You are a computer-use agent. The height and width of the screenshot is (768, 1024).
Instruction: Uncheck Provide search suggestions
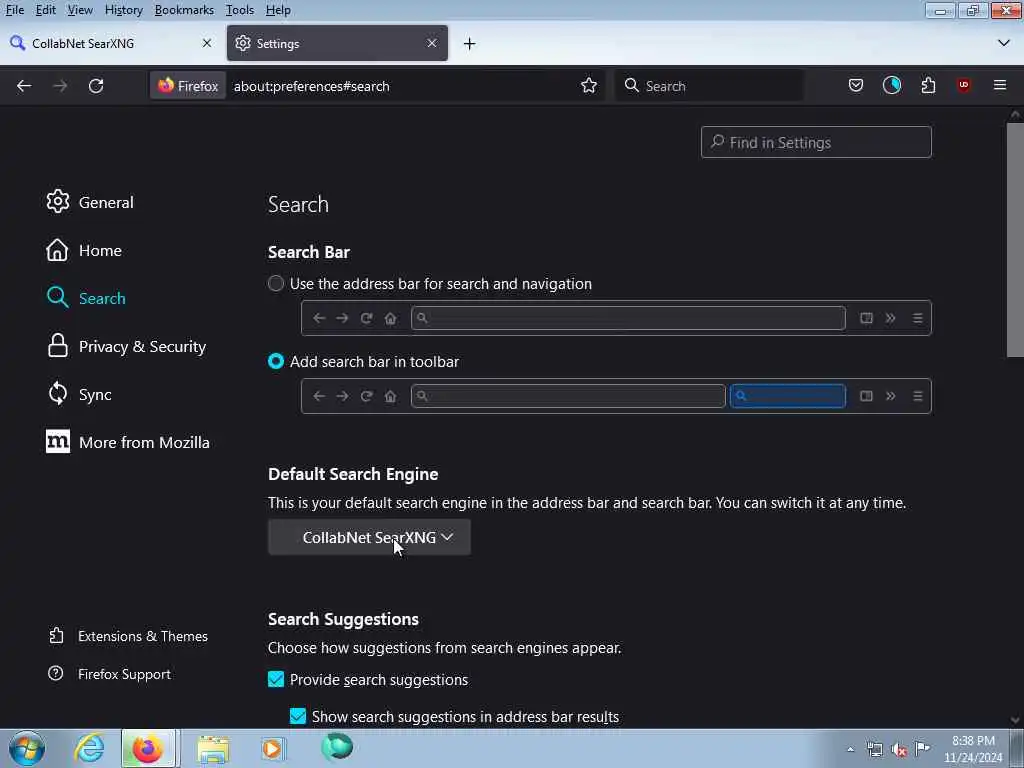click(276, 679)
